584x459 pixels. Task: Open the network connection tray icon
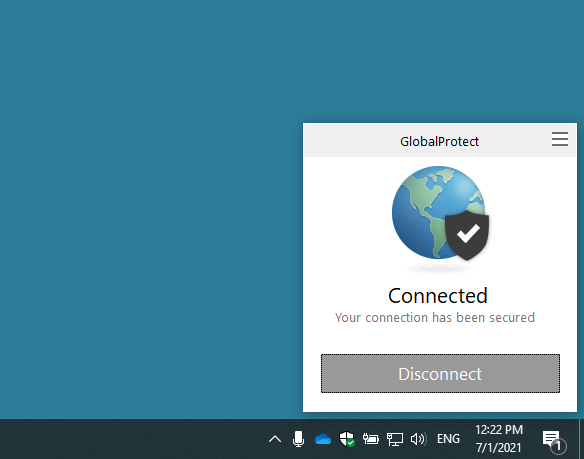(x=395, y=439)
